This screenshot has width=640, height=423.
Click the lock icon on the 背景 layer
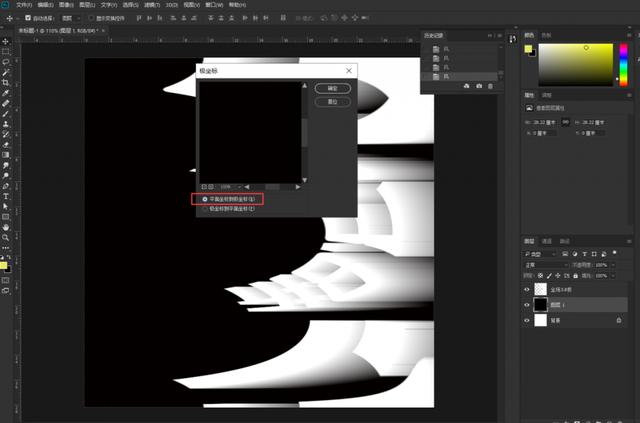(x=620, y=320)
